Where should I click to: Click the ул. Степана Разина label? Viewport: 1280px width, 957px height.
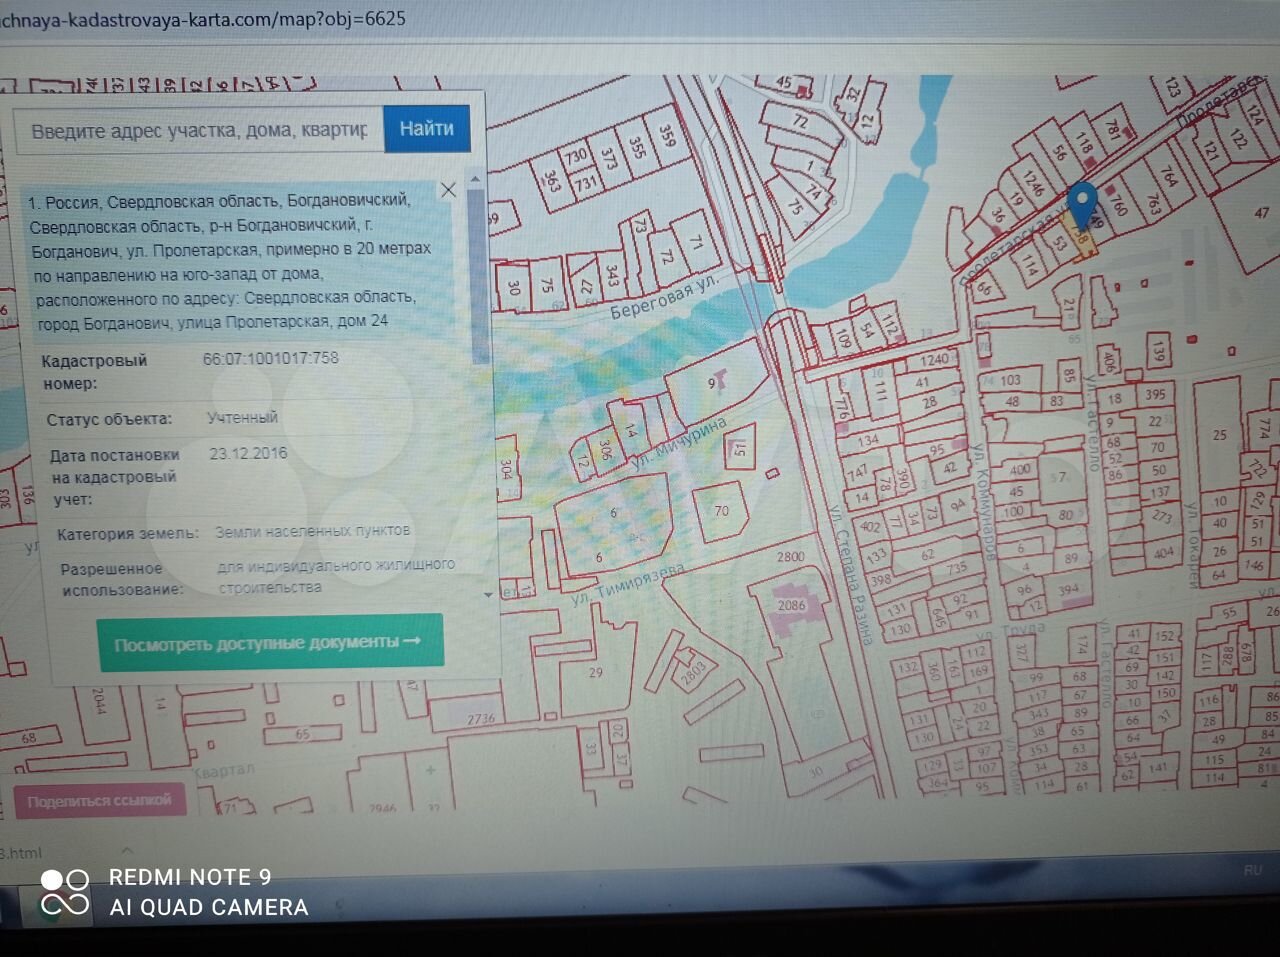[x=852, y=573]
